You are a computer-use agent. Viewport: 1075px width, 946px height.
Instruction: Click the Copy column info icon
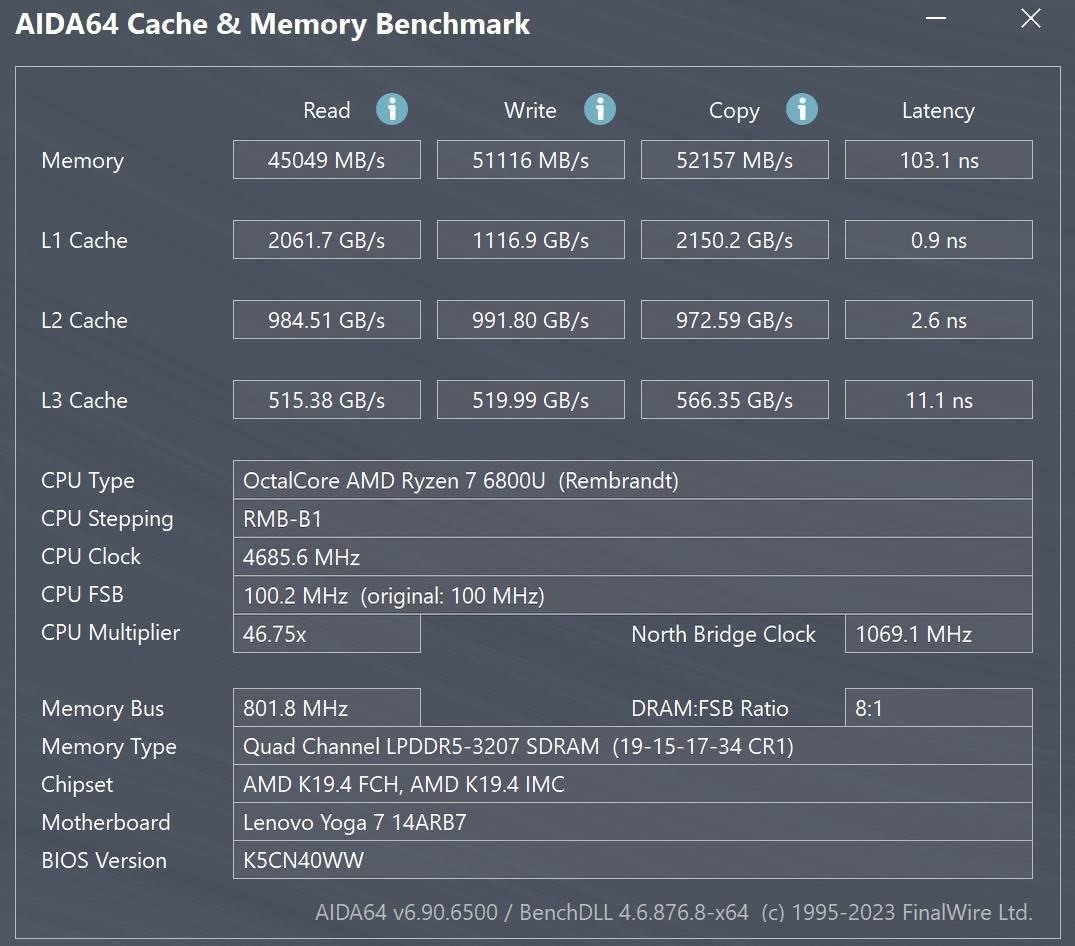(x=802, y=109)
